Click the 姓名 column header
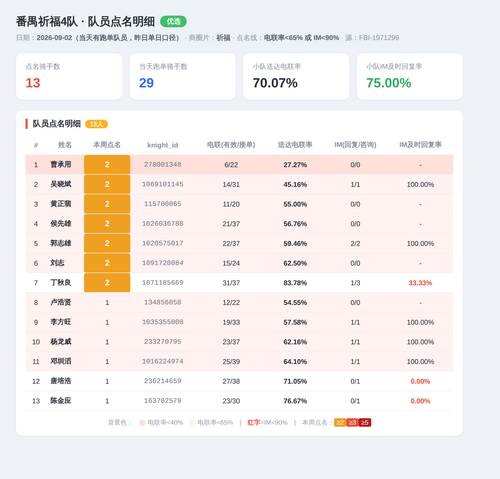 click(65, 145)
